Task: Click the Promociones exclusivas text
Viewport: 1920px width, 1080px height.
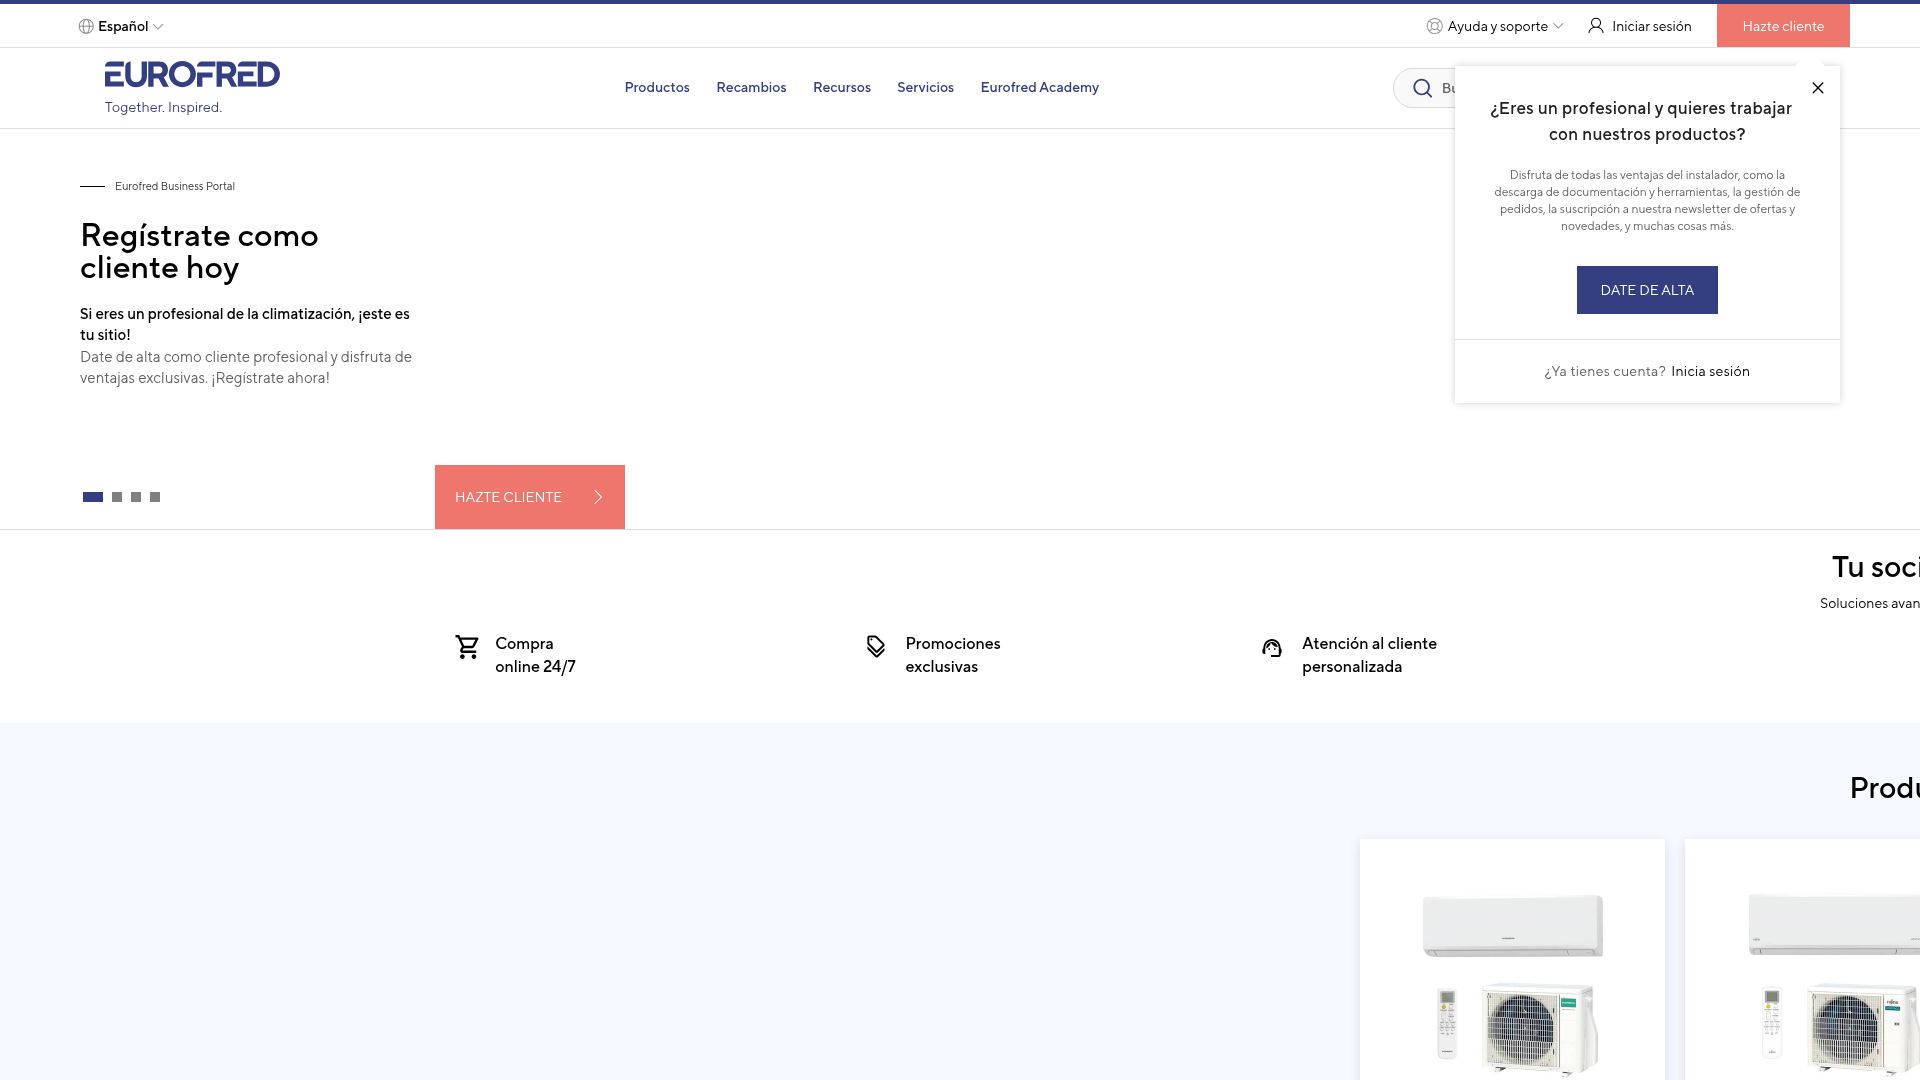Action: click(953, 655)
